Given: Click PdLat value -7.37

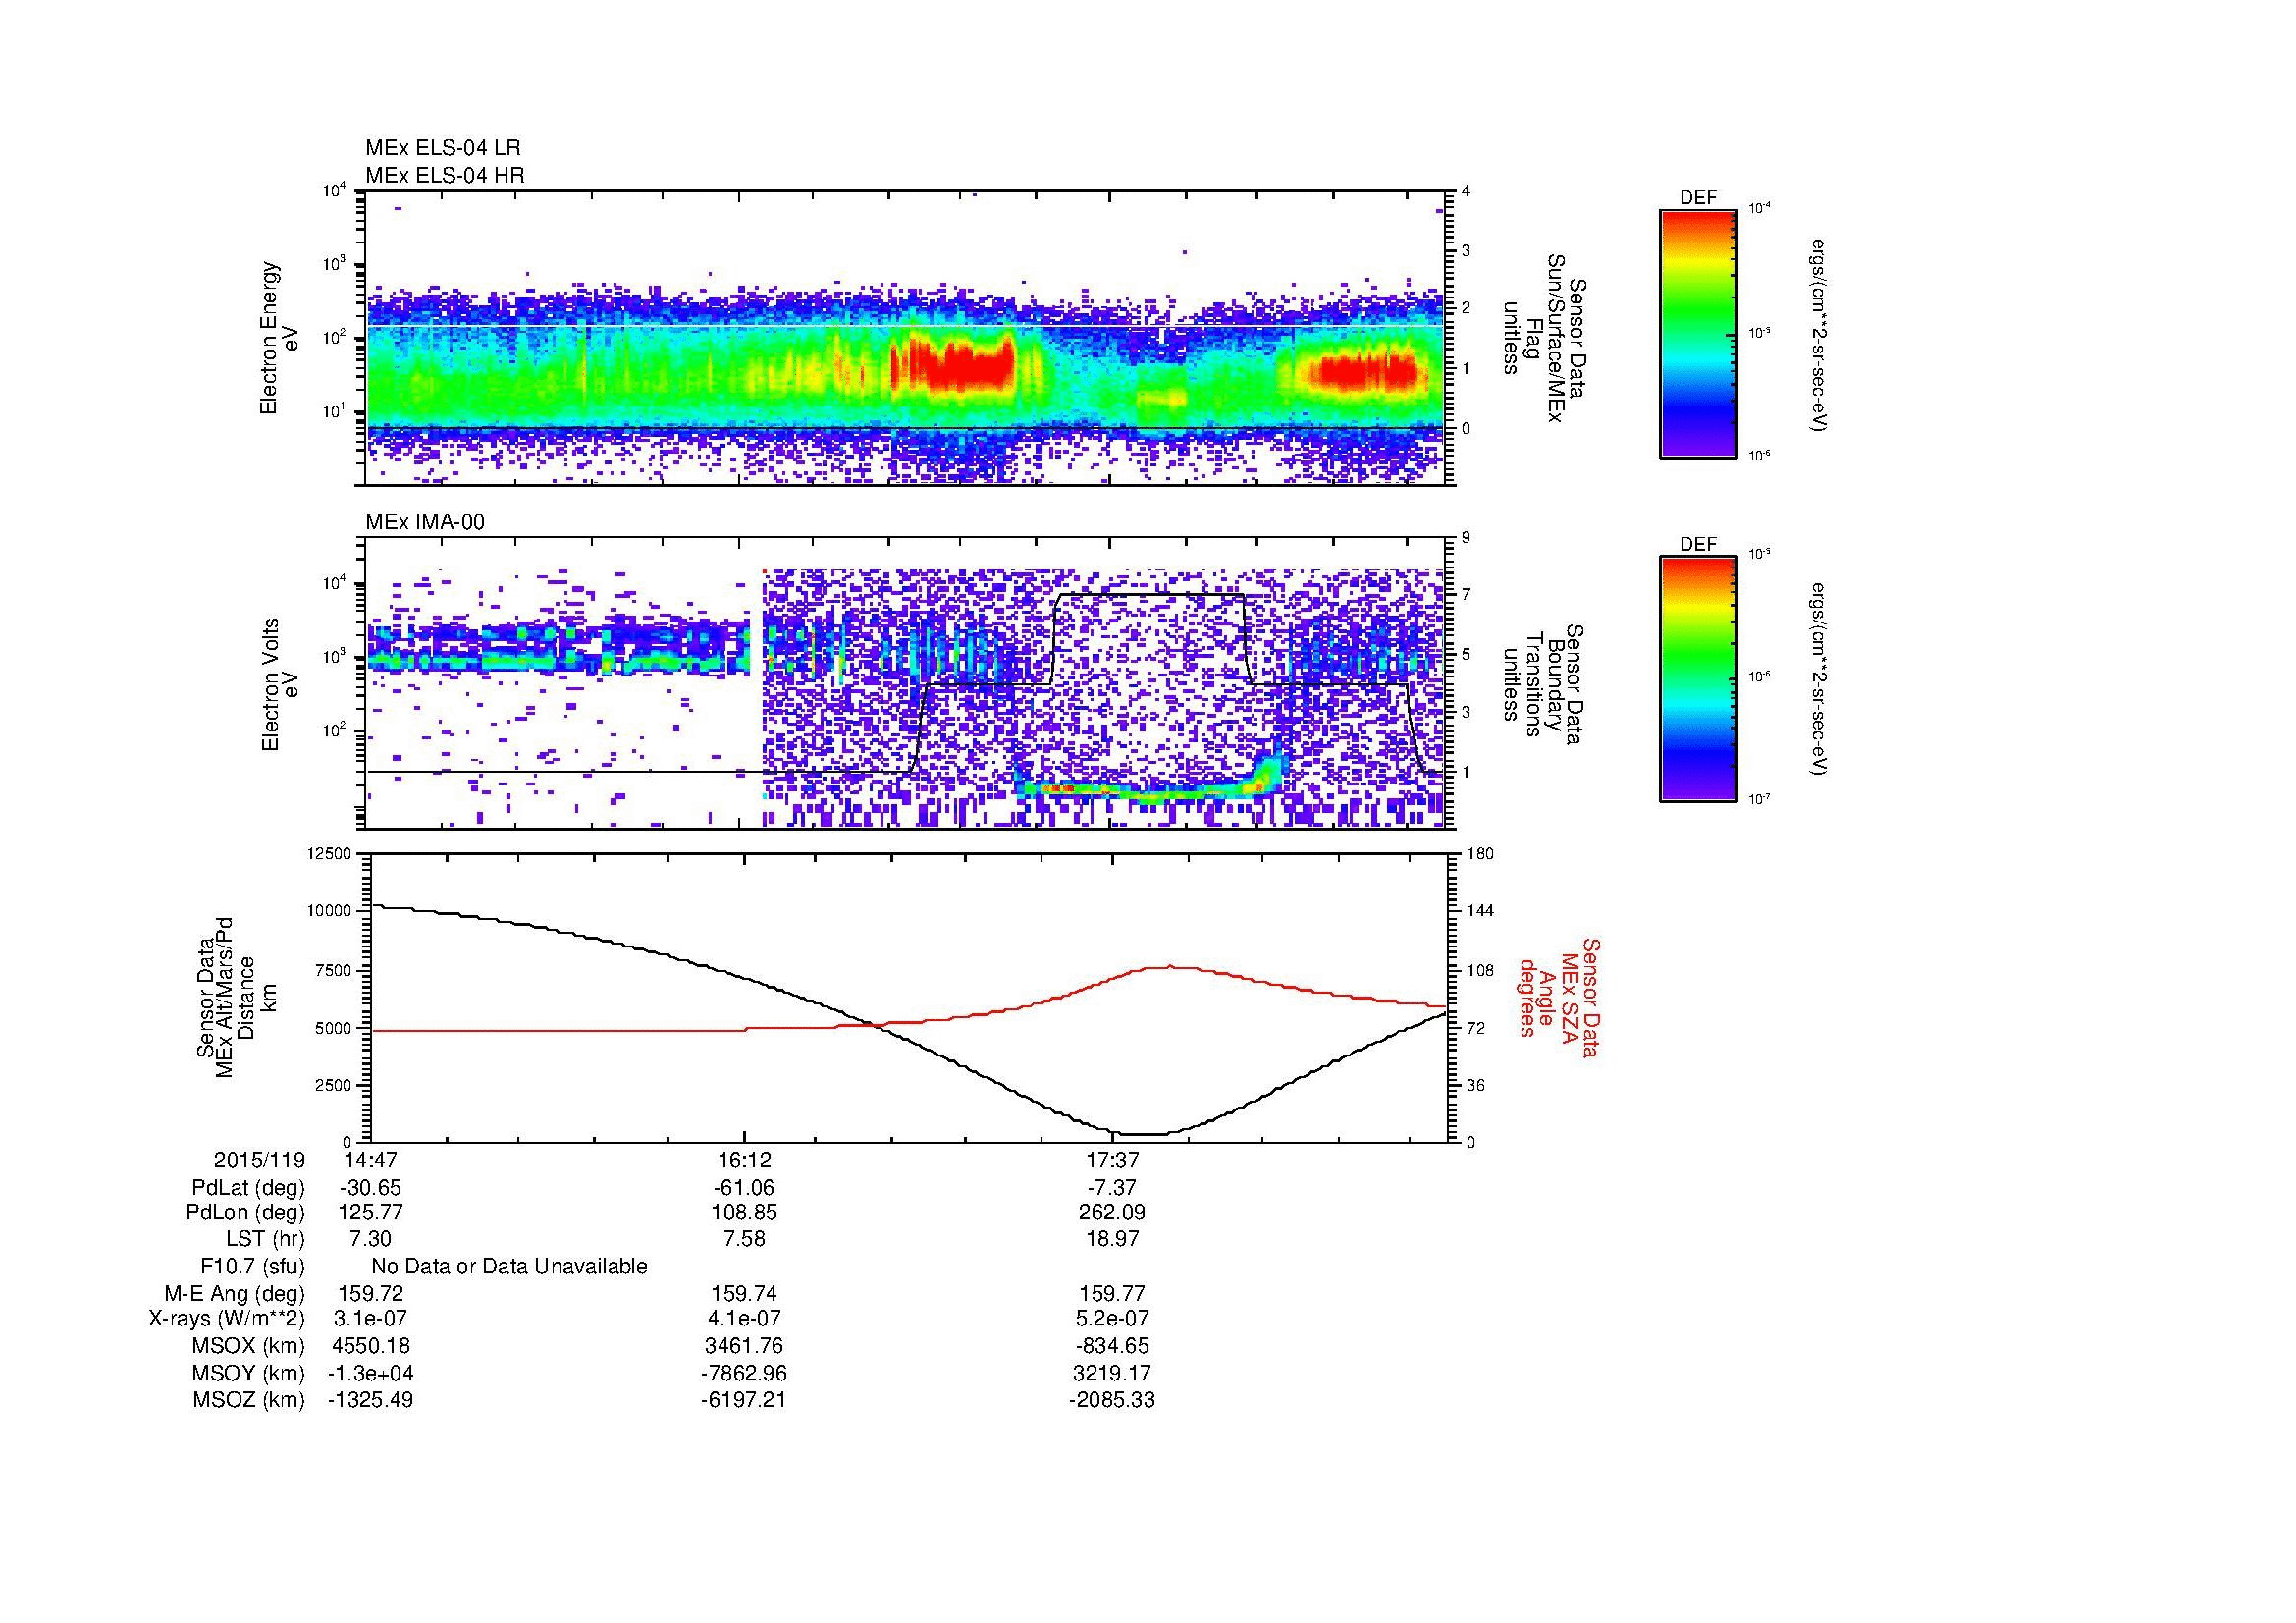Looking at the screenshot, I should (x=1112, y=1188).
